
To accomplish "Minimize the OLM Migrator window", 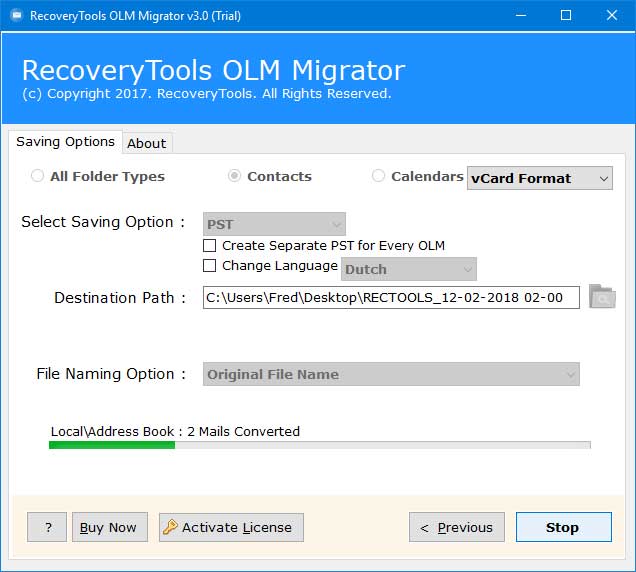I will tap(521, 15).
